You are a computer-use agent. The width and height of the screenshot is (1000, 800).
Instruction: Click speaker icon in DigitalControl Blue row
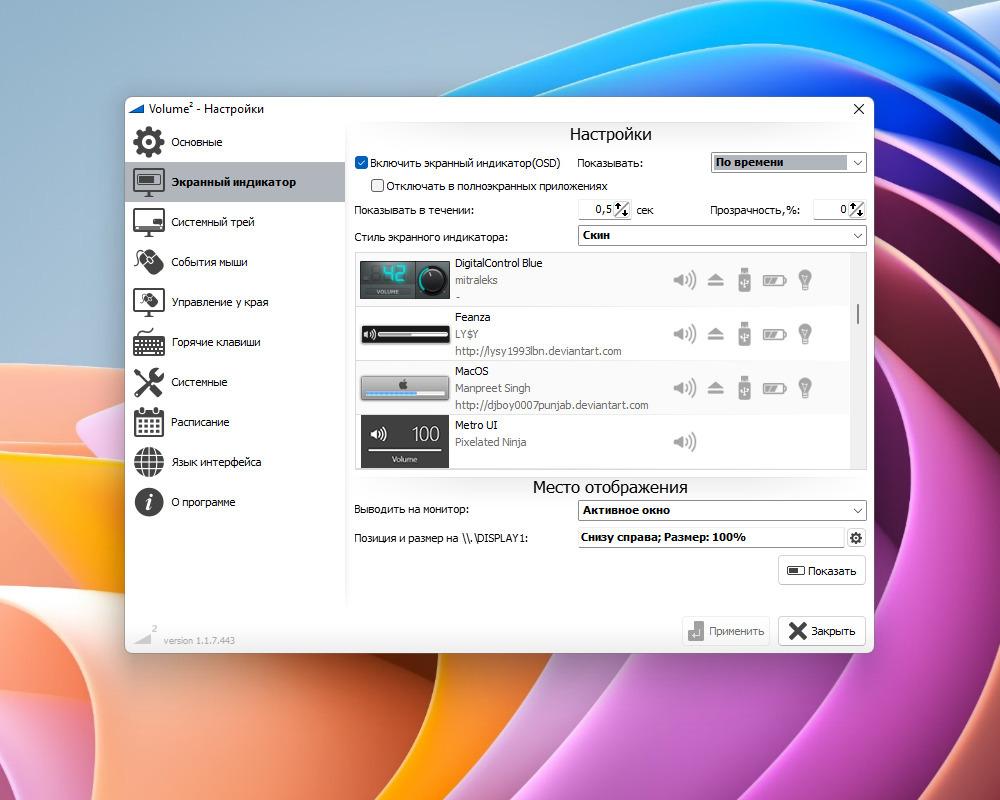click(684, 279)
